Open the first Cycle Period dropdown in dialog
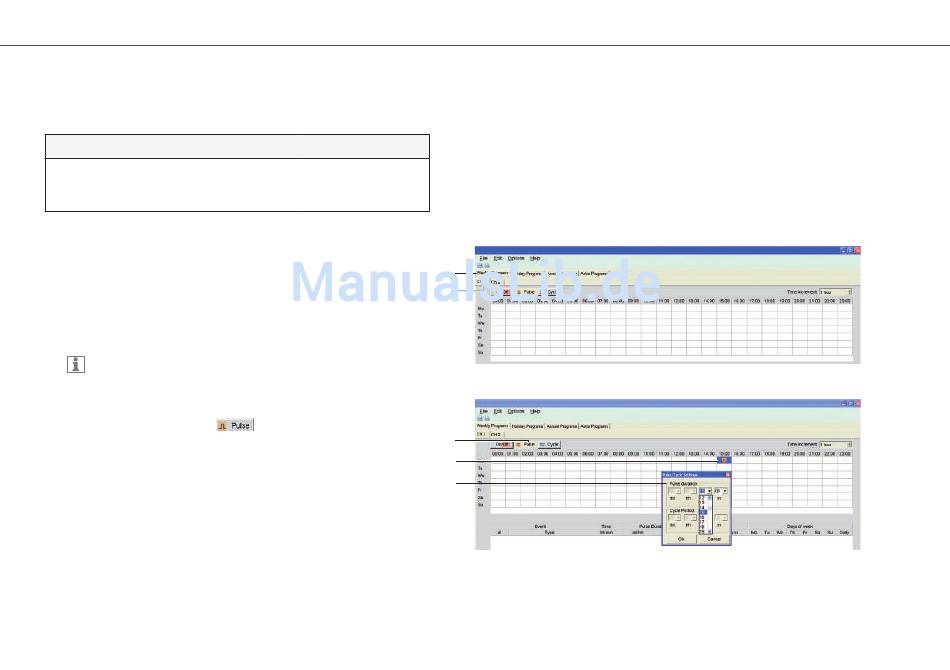Image resolution: width=950 pixels, height=670 pixels. click(674, 518)
